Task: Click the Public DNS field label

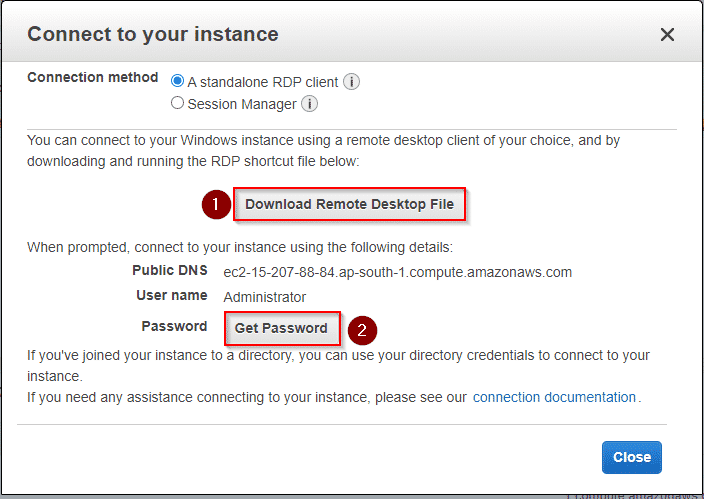Action: click(170, 270)
